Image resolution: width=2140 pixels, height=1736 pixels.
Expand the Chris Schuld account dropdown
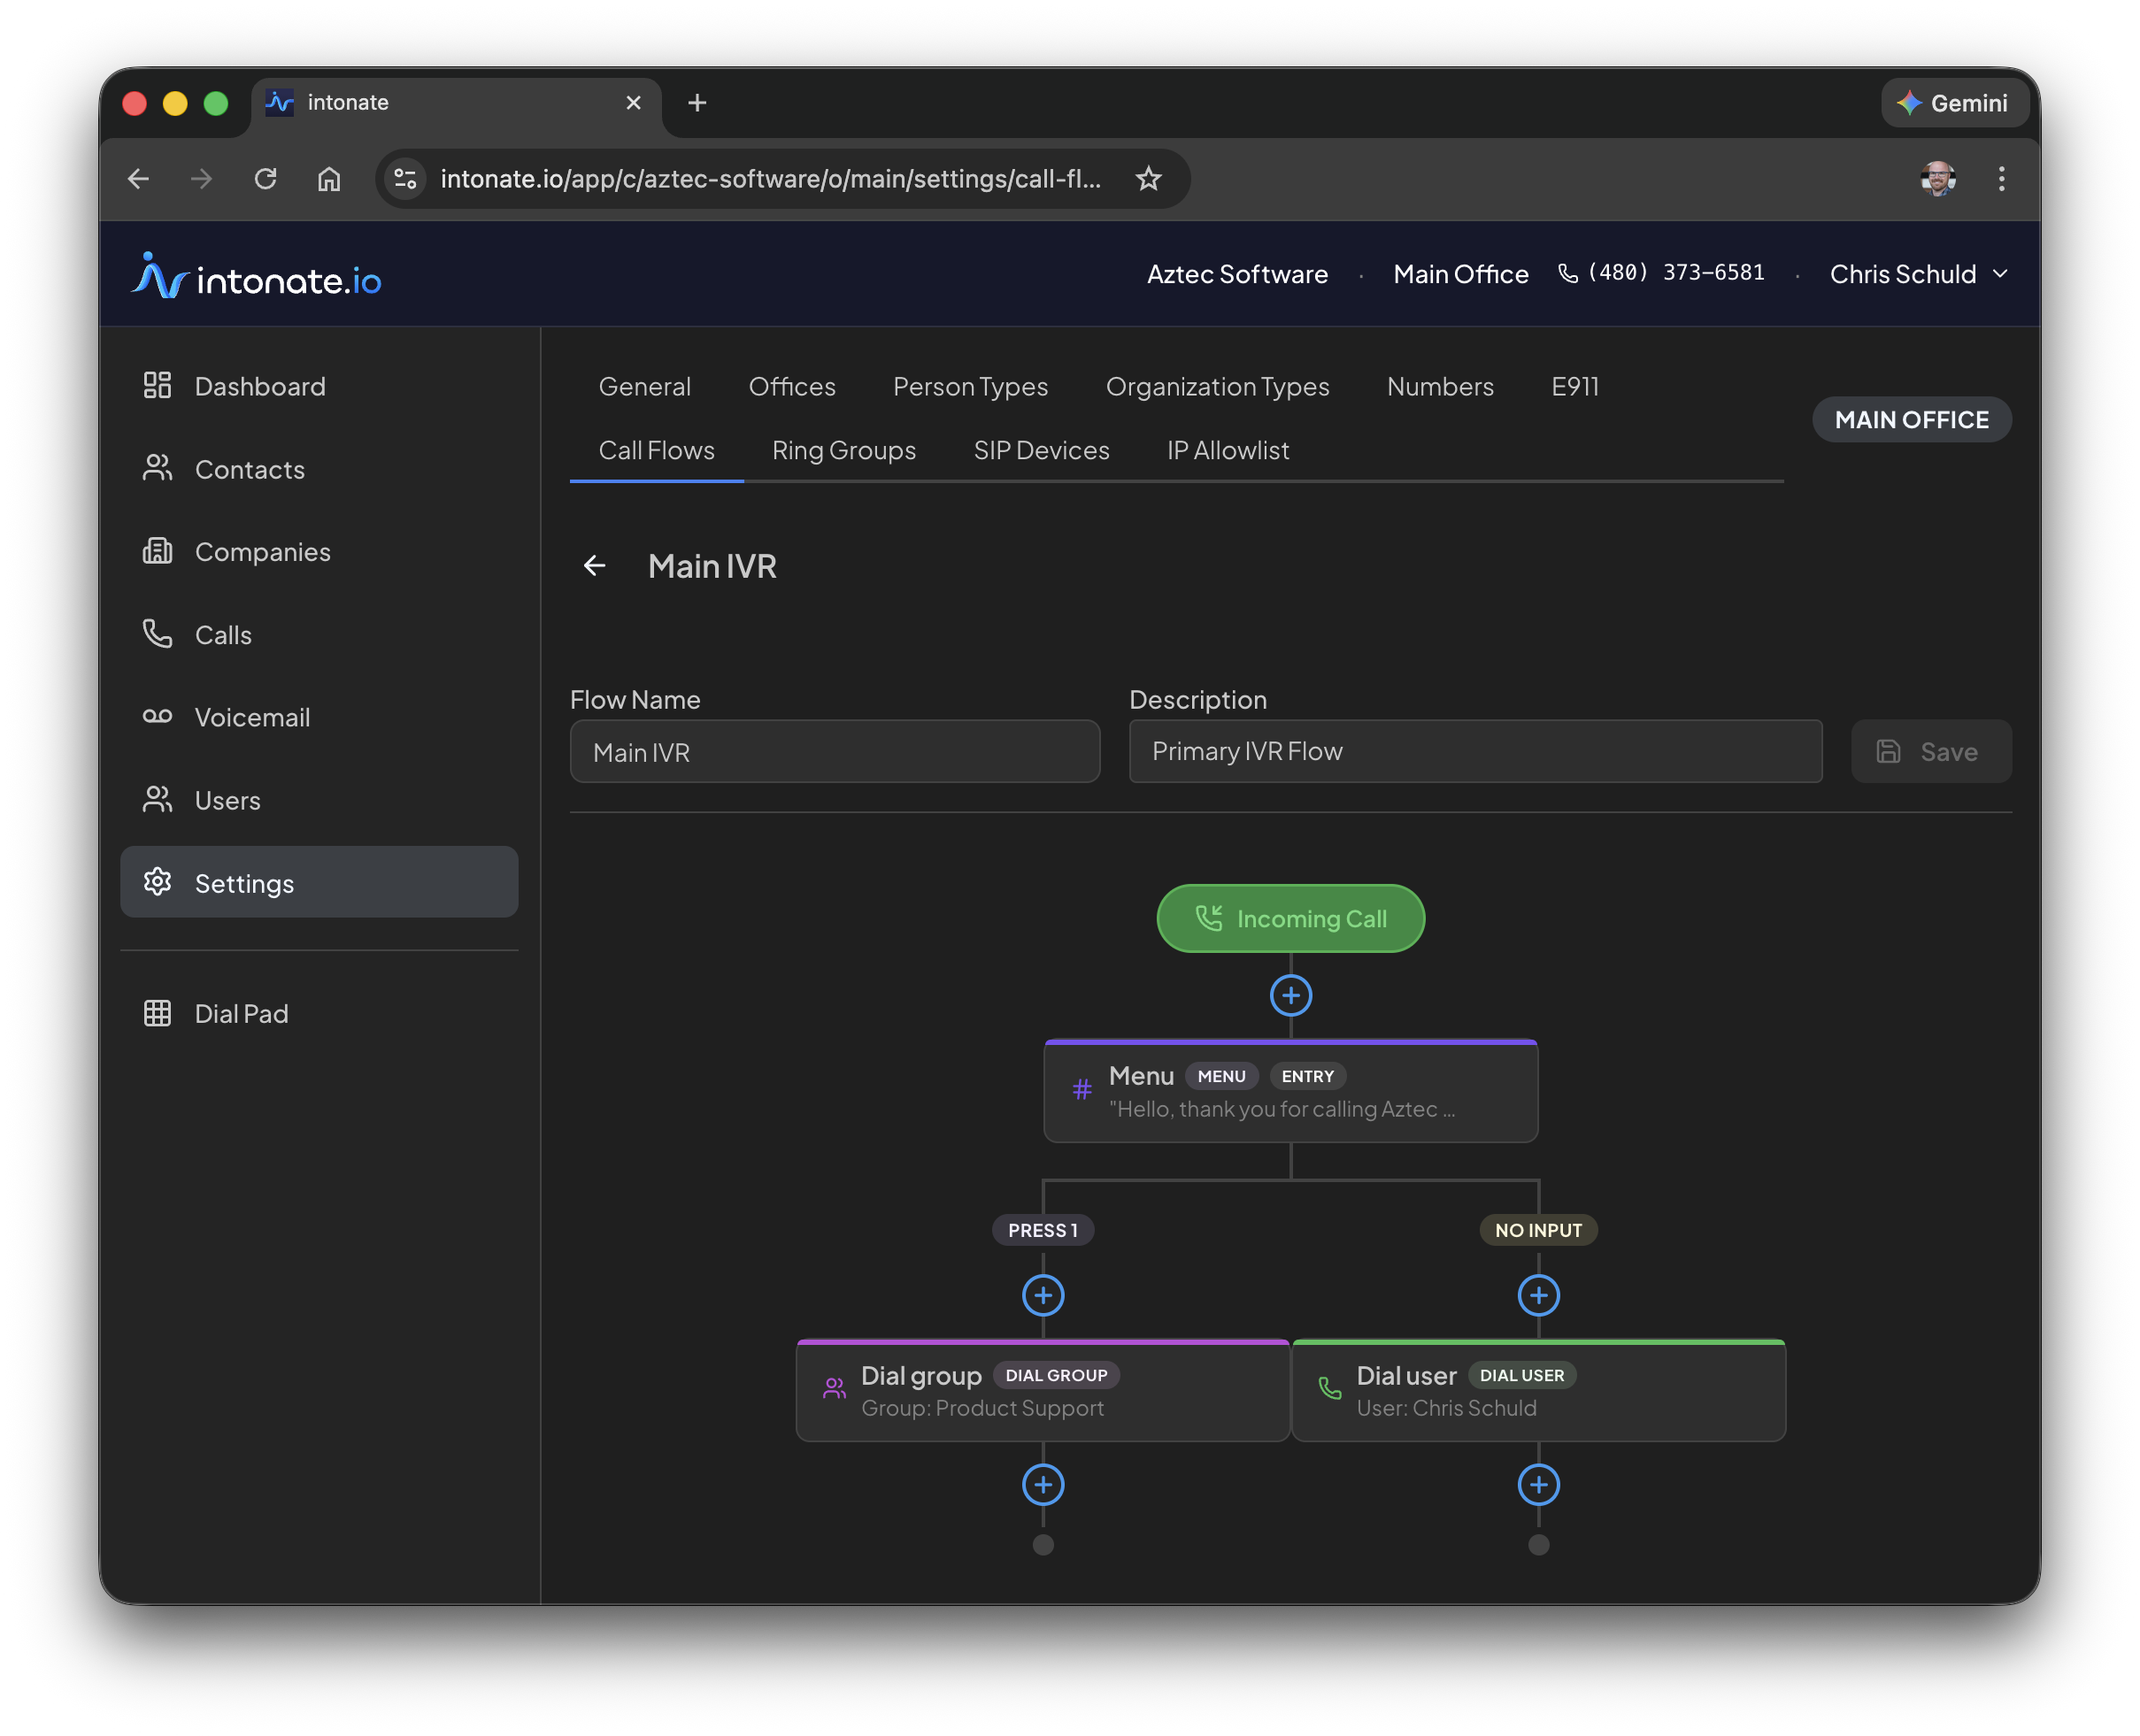click(1917, 274)
